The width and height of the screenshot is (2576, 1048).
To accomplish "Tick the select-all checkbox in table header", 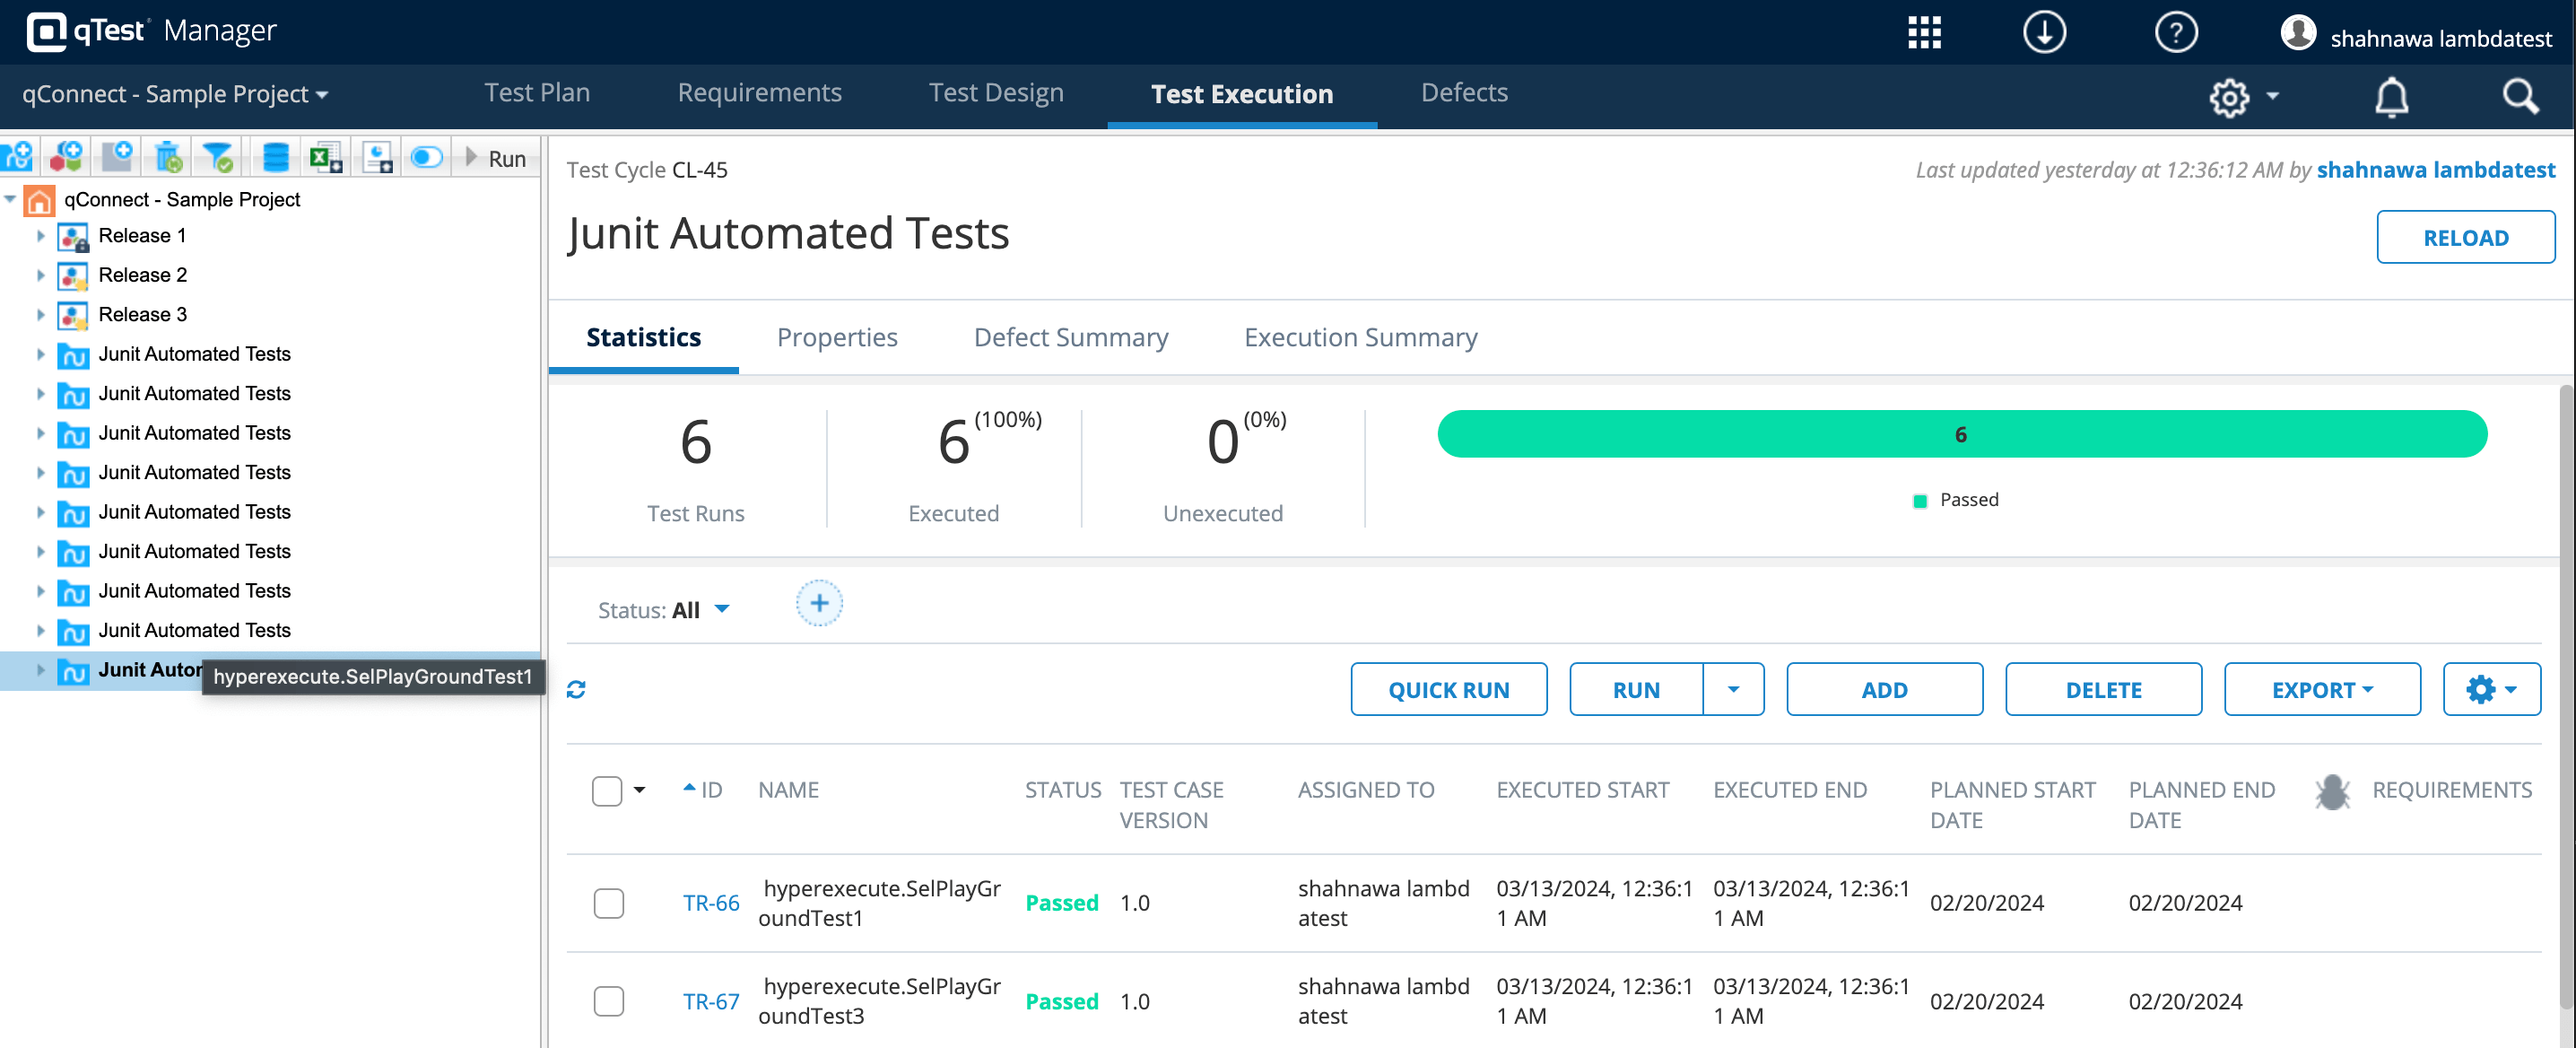I will 608,791.
